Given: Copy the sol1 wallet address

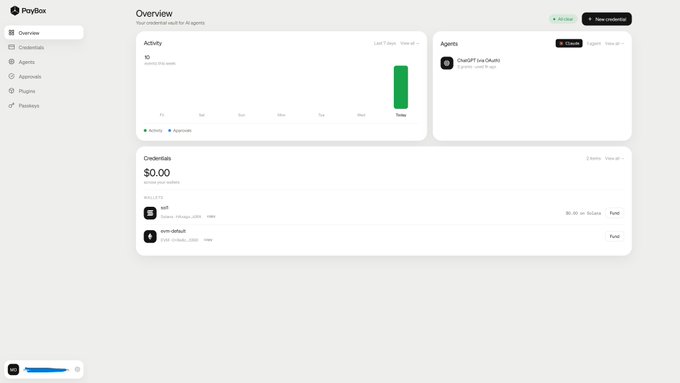Looking at the screenshot, I should (x=211, y=216).
